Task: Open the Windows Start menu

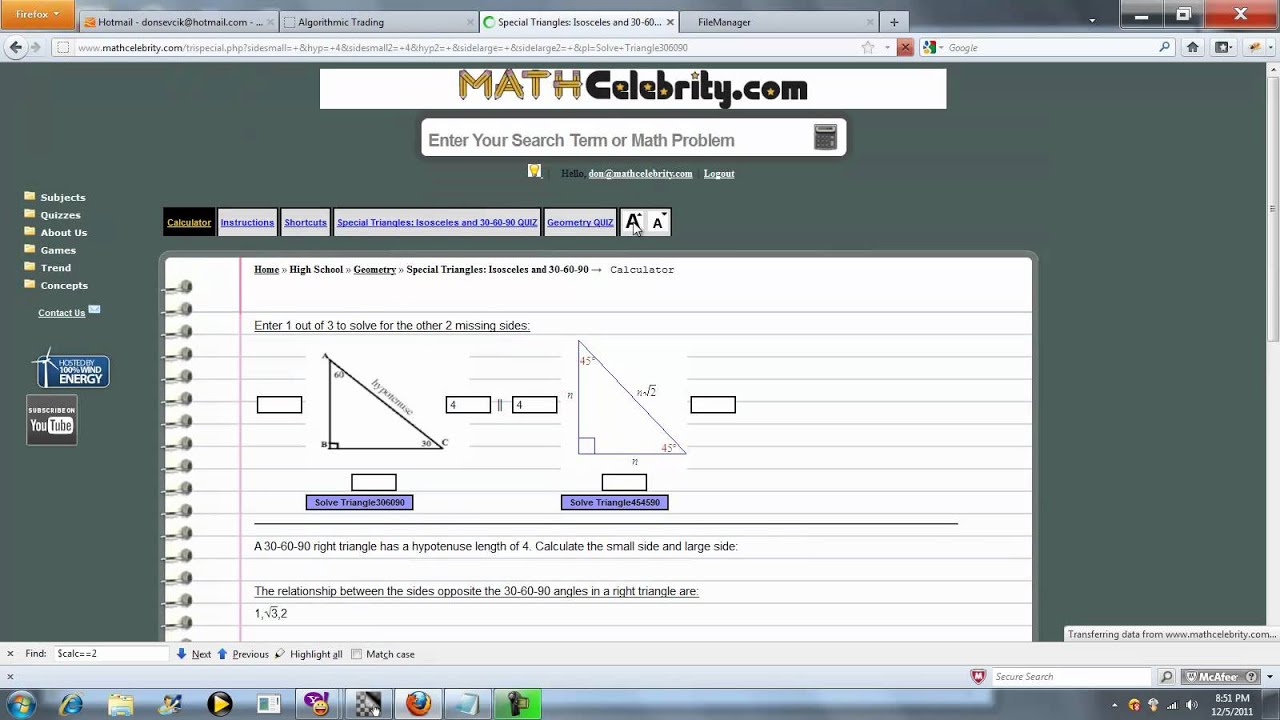Action: click(x=21, y=704)
